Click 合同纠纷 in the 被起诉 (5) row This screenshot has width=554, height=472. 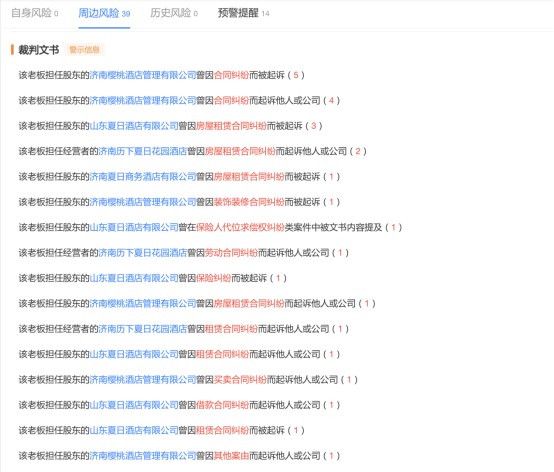tap(231, 75)
